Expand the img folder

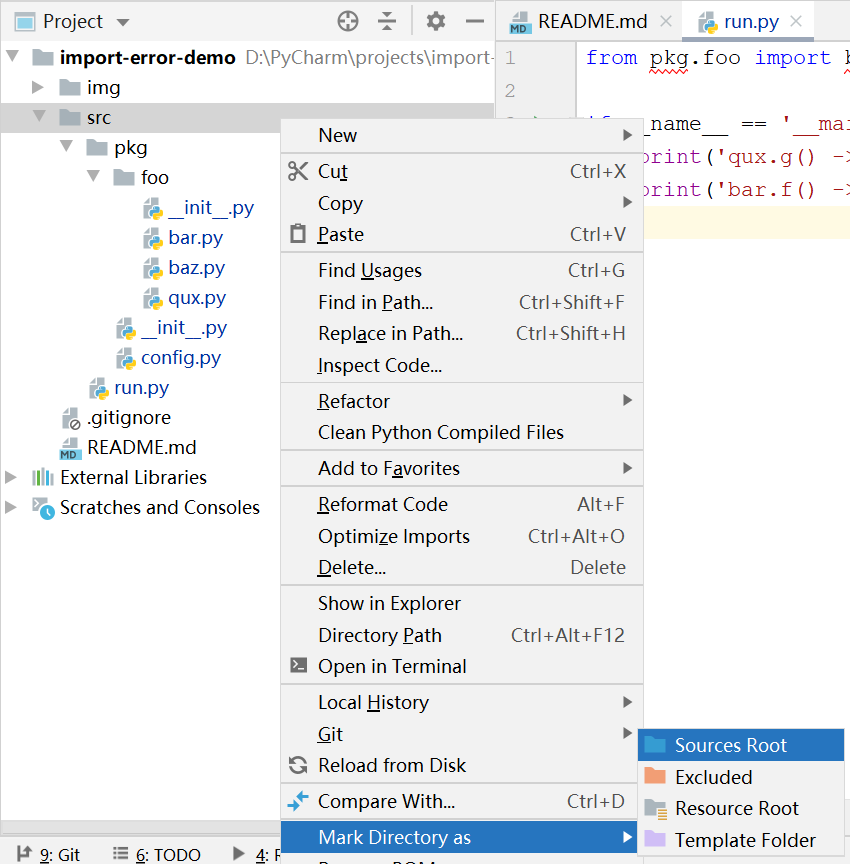tap(37, 87)
